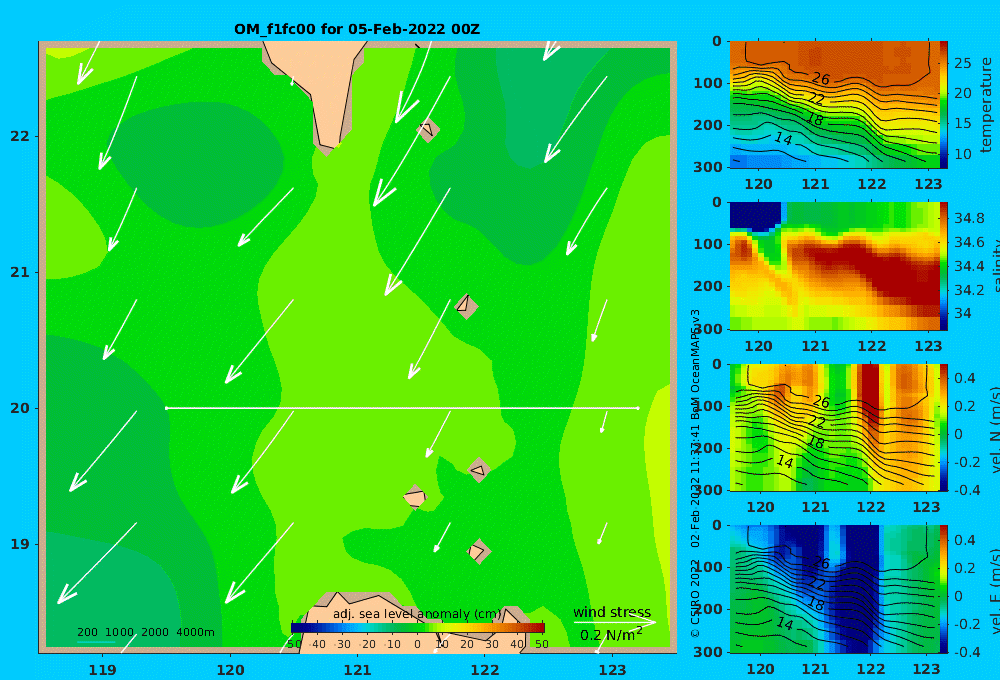This screenshot has height=680, width=1000.
Task: Click the wind arrow near 22N 122.6E
Action: (575, 120)
